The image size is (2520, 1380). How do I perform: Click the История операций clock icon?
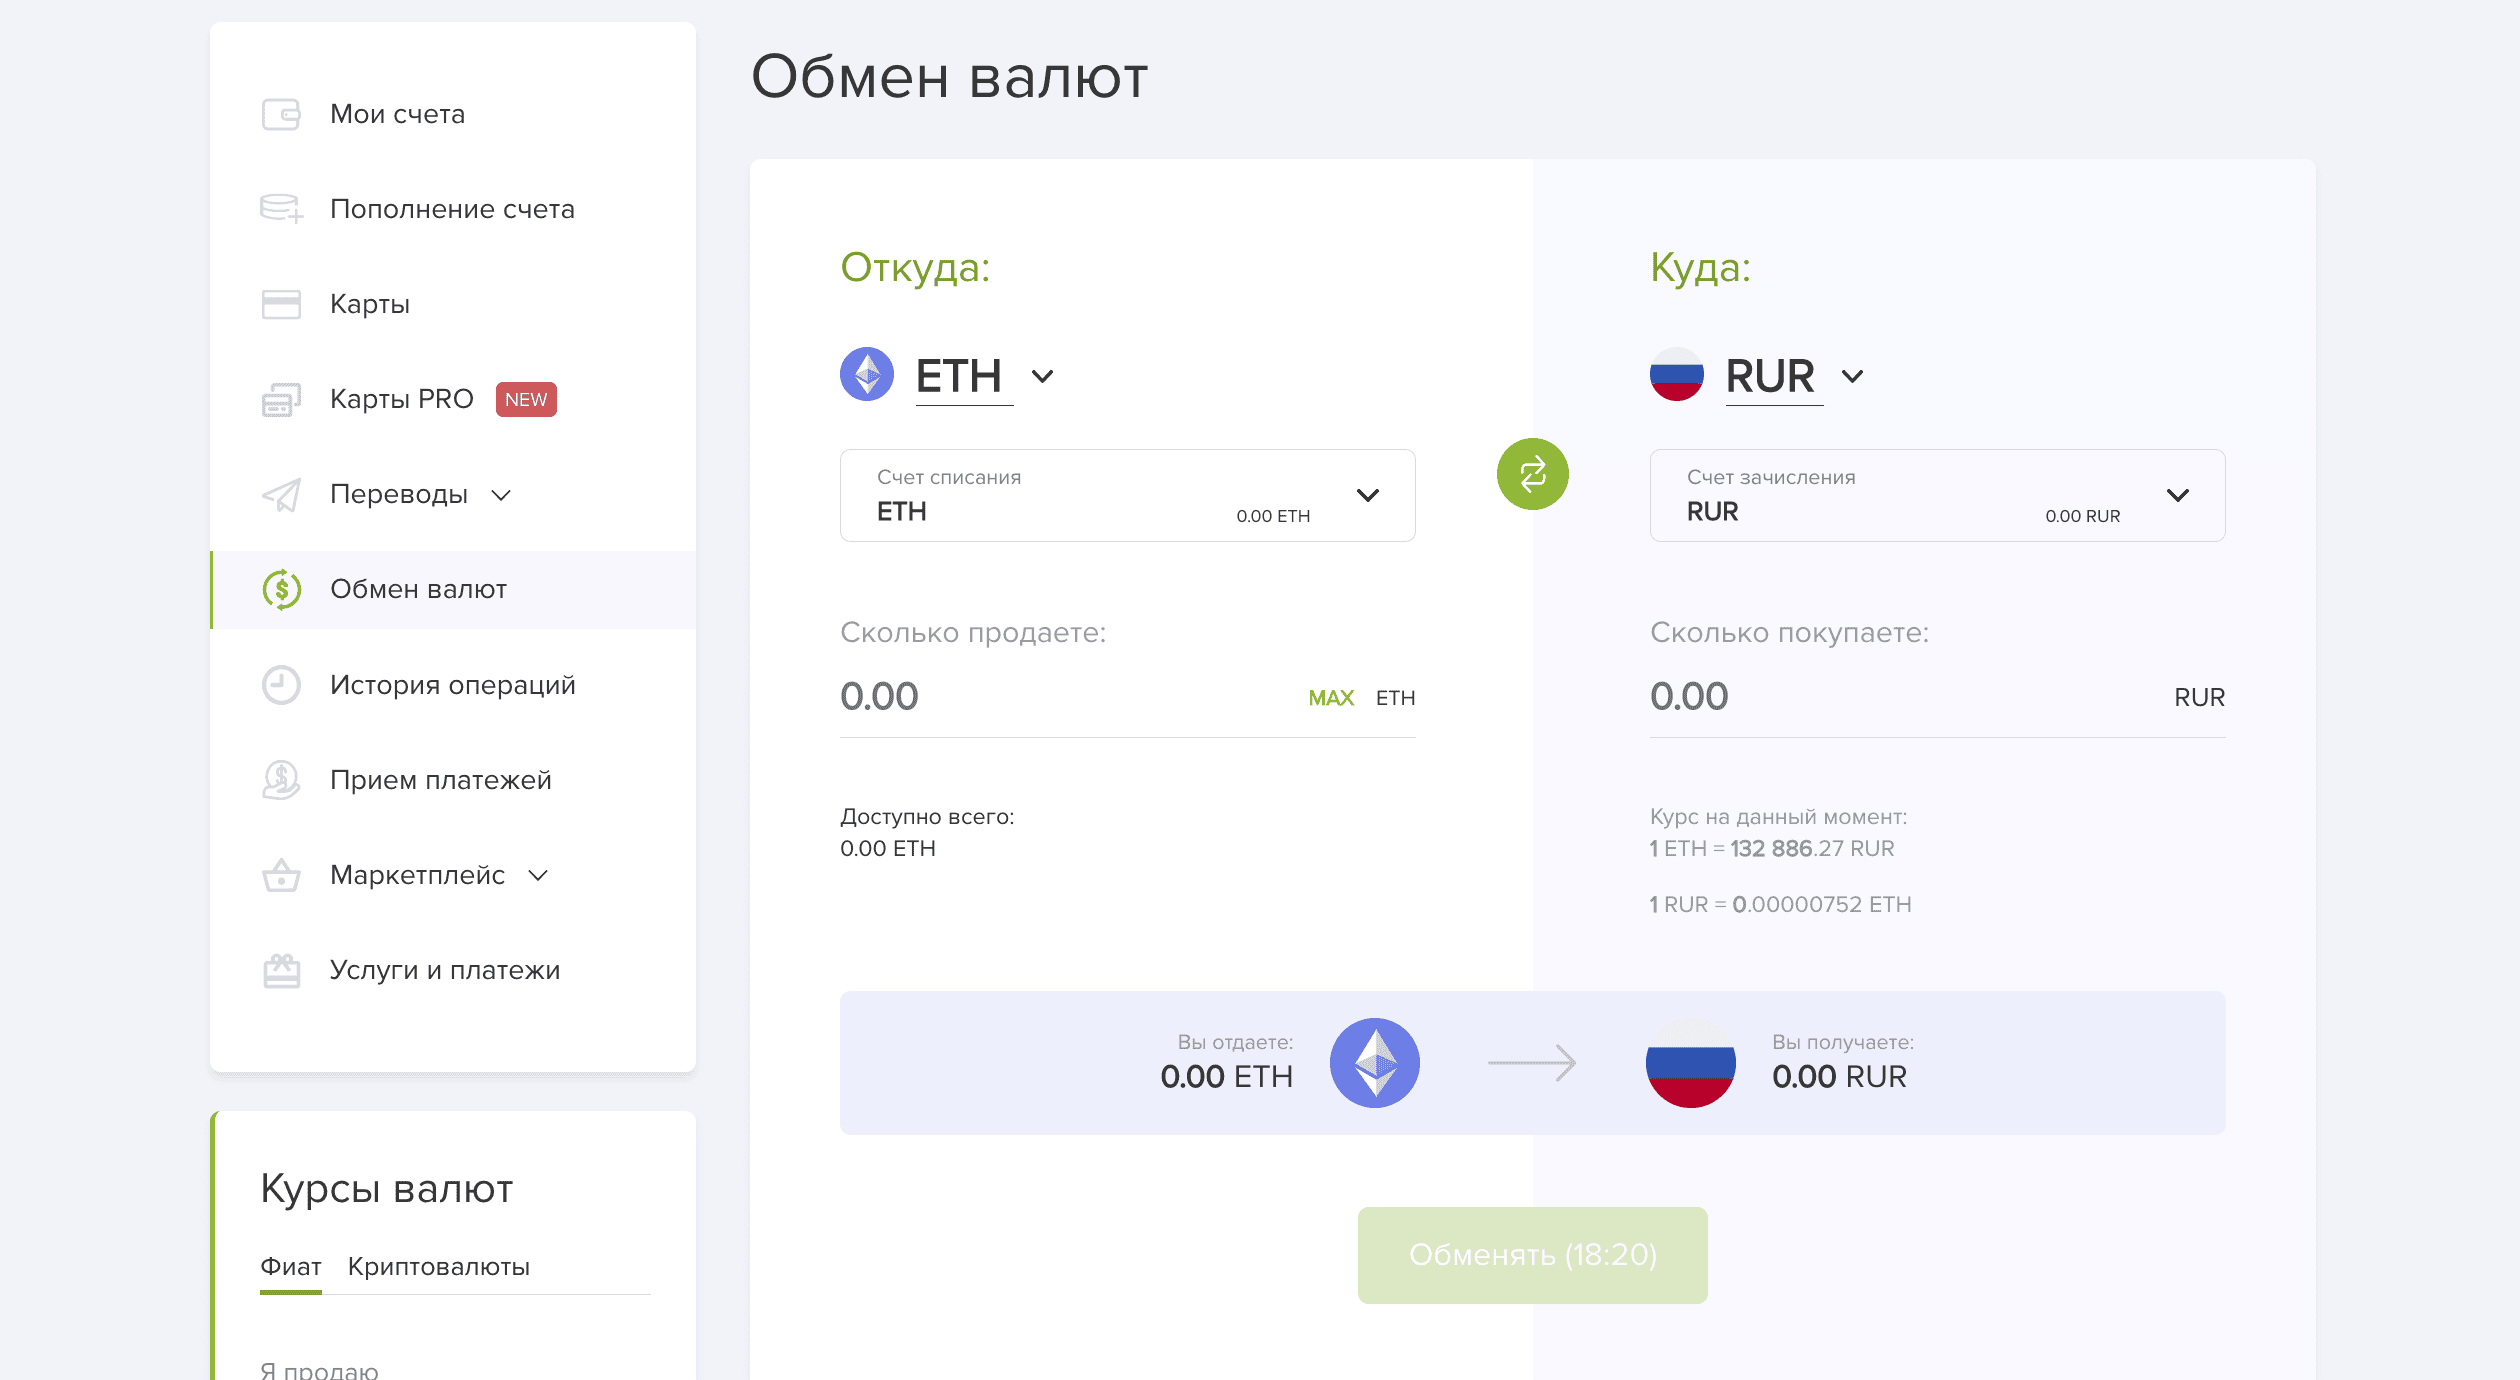pos(281,685)
